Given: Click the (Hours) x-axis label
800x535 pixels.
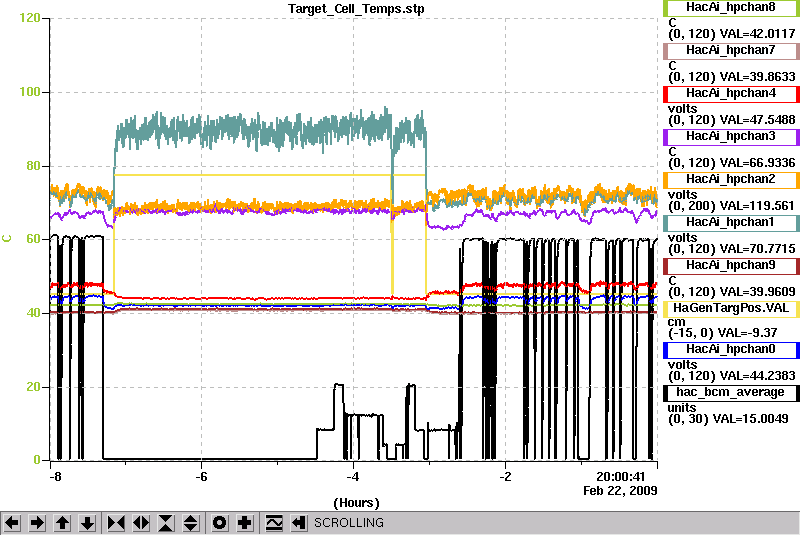Looking at the screenshot, I should tap(356, 503).
